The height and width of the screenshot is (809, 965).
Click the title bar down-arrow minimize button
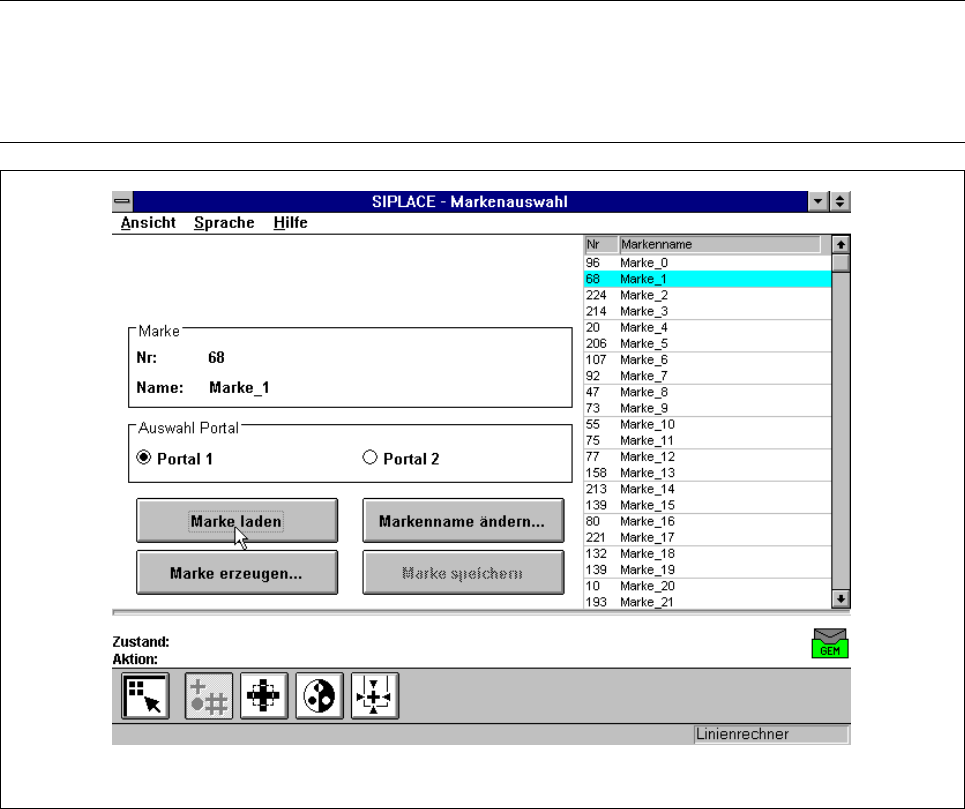pyautogui.click(x=818, y=201)
